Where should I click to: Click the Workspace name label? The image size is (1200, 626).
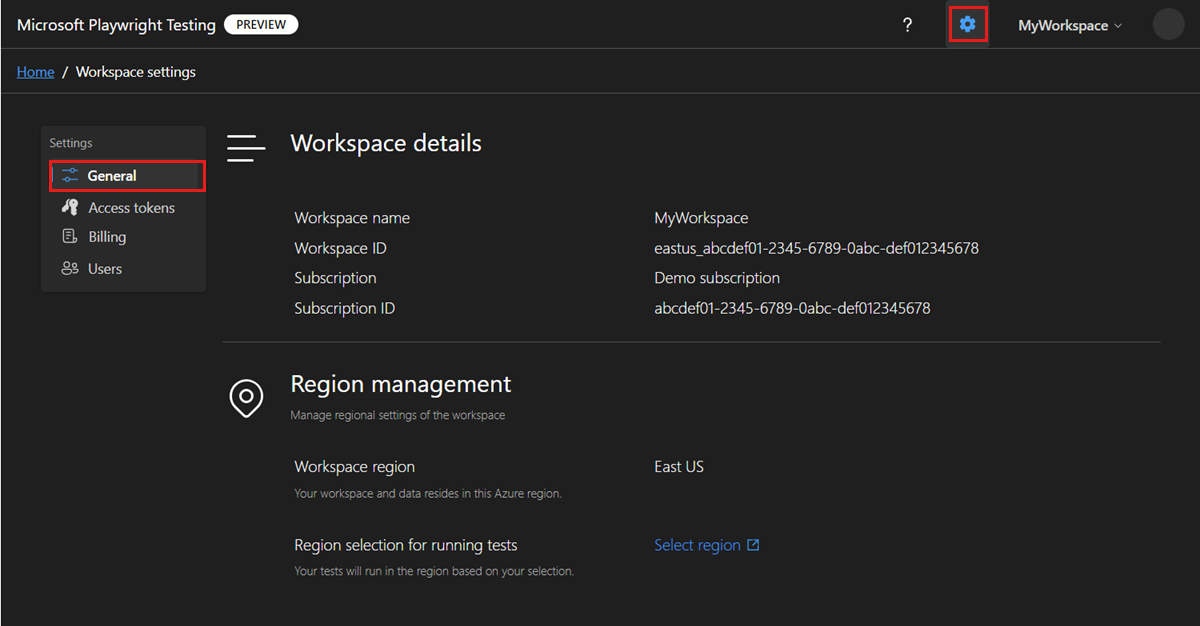(352, 218)
